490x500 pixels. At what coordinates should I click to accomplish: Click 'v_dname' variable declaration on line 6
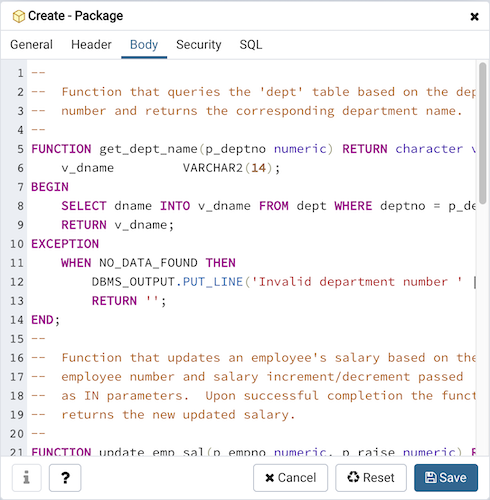(x=88, y=168)
